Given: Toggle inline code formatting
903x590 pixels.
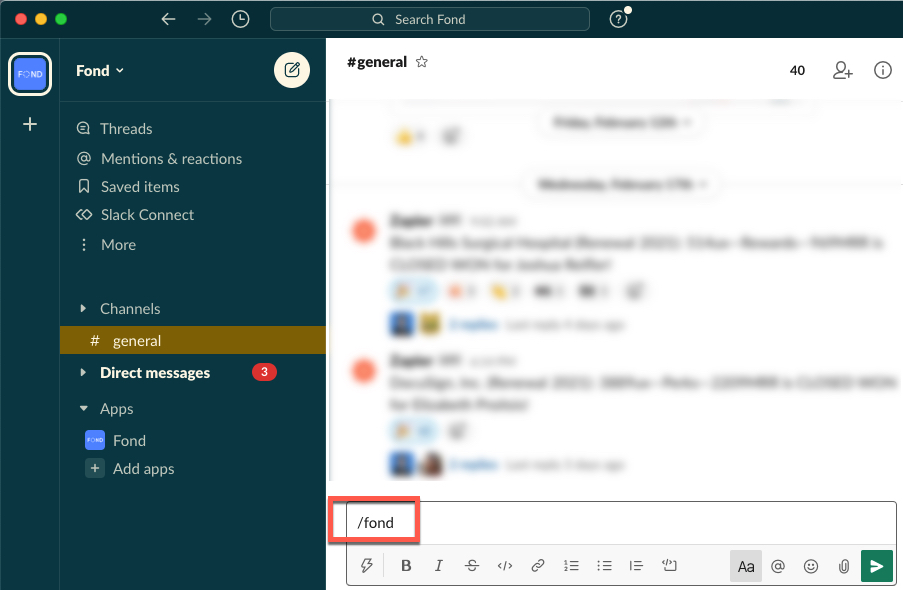Looking at the screenshot, I should click(504, 566).
